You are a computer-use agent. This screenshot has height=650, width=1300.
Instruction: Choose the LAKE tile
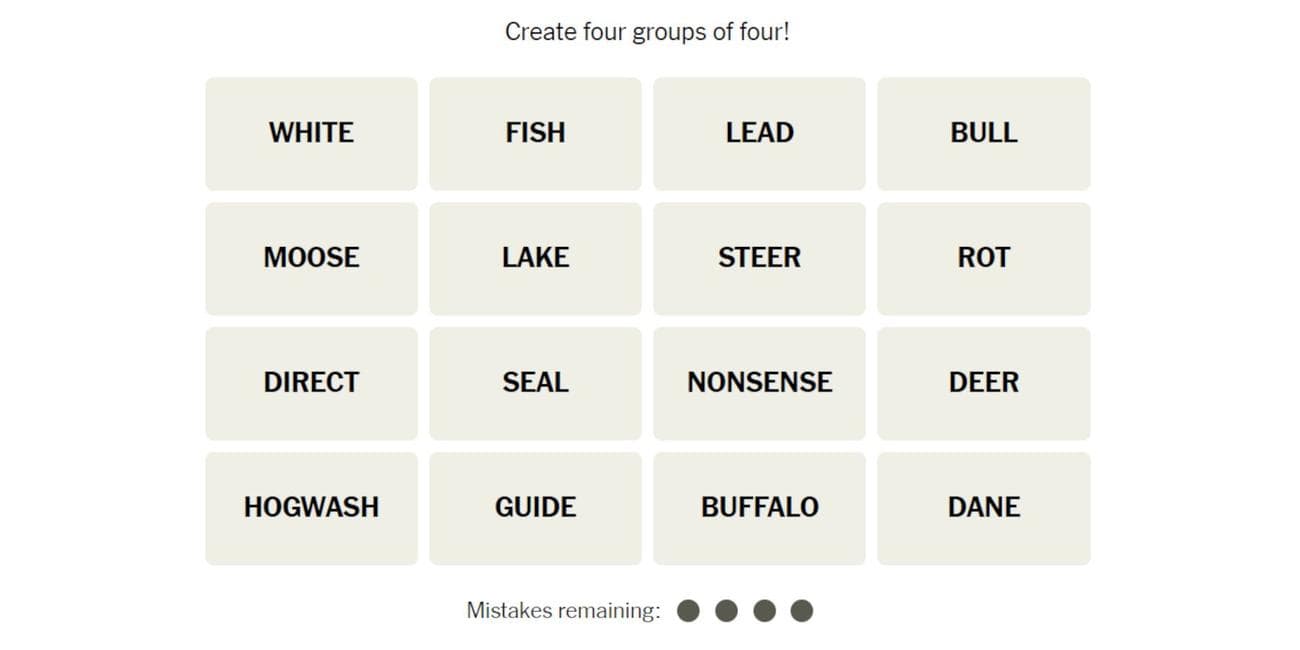tap(535, 258)
